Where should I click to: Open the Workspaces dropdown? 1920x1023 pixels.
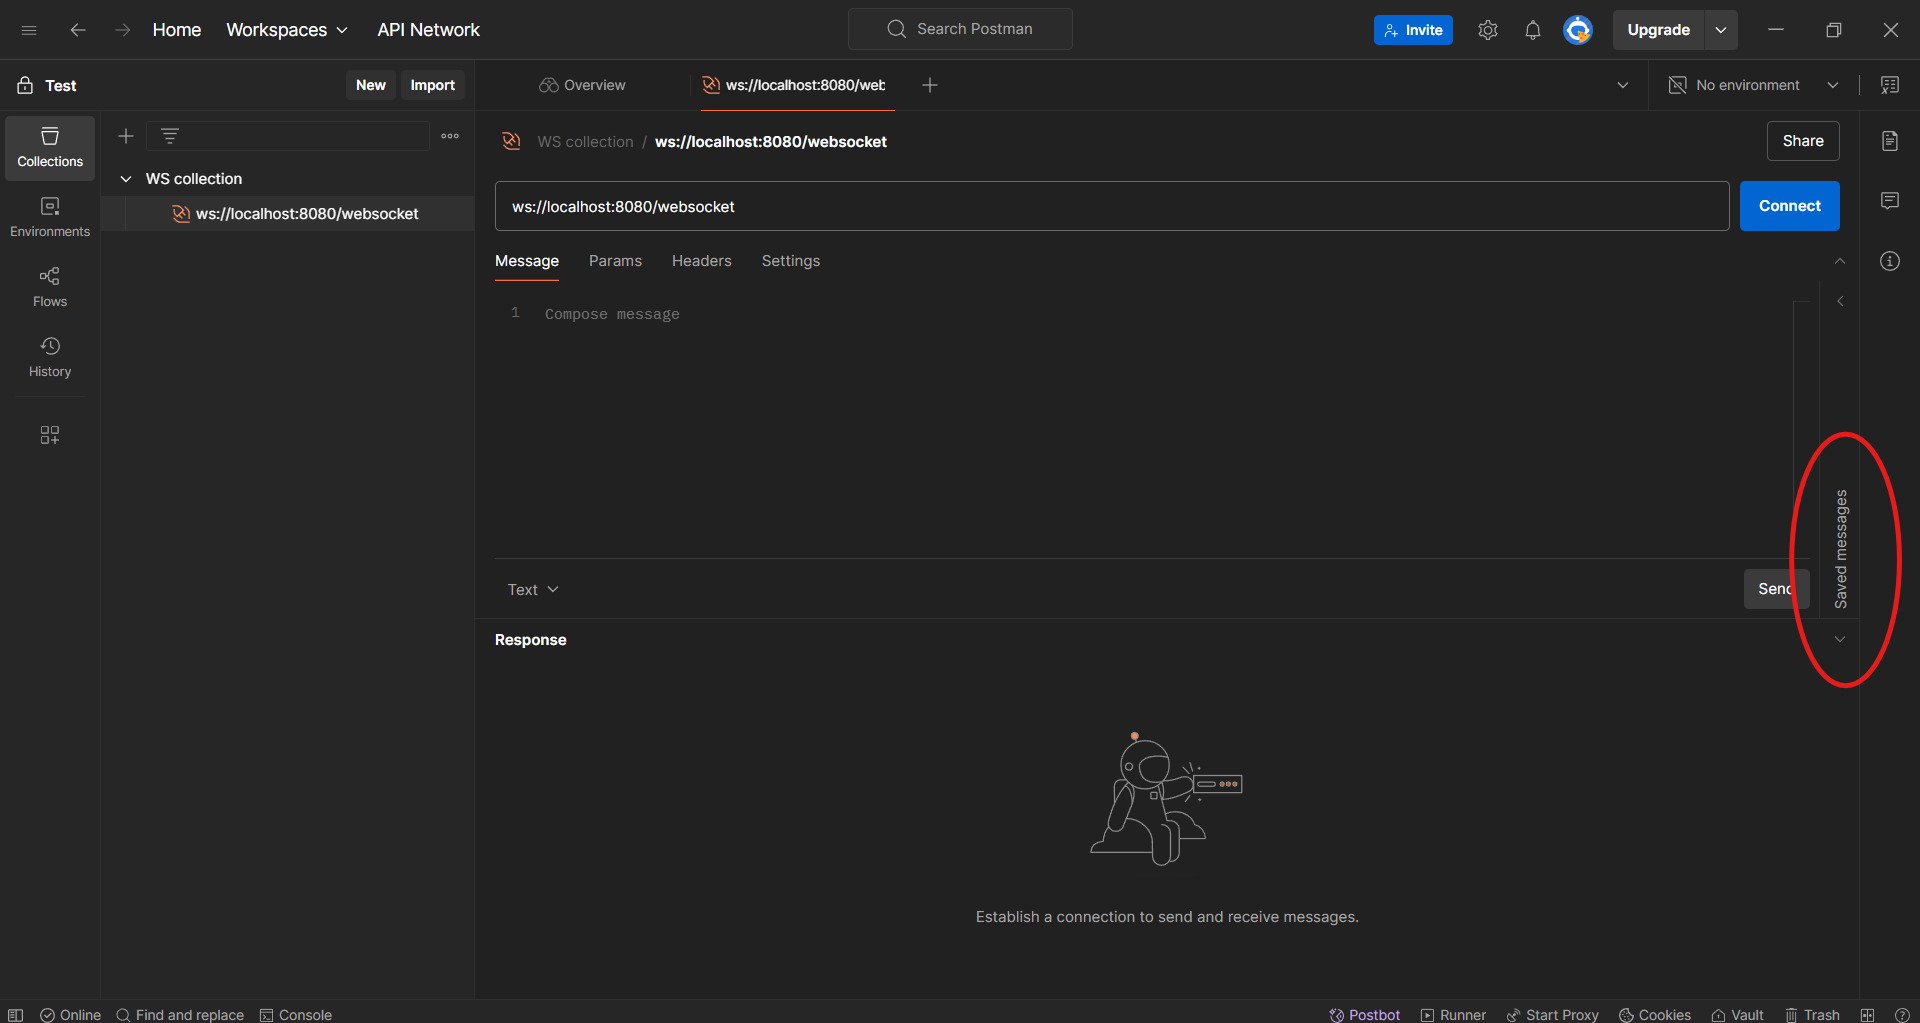[x=287, y=30]
